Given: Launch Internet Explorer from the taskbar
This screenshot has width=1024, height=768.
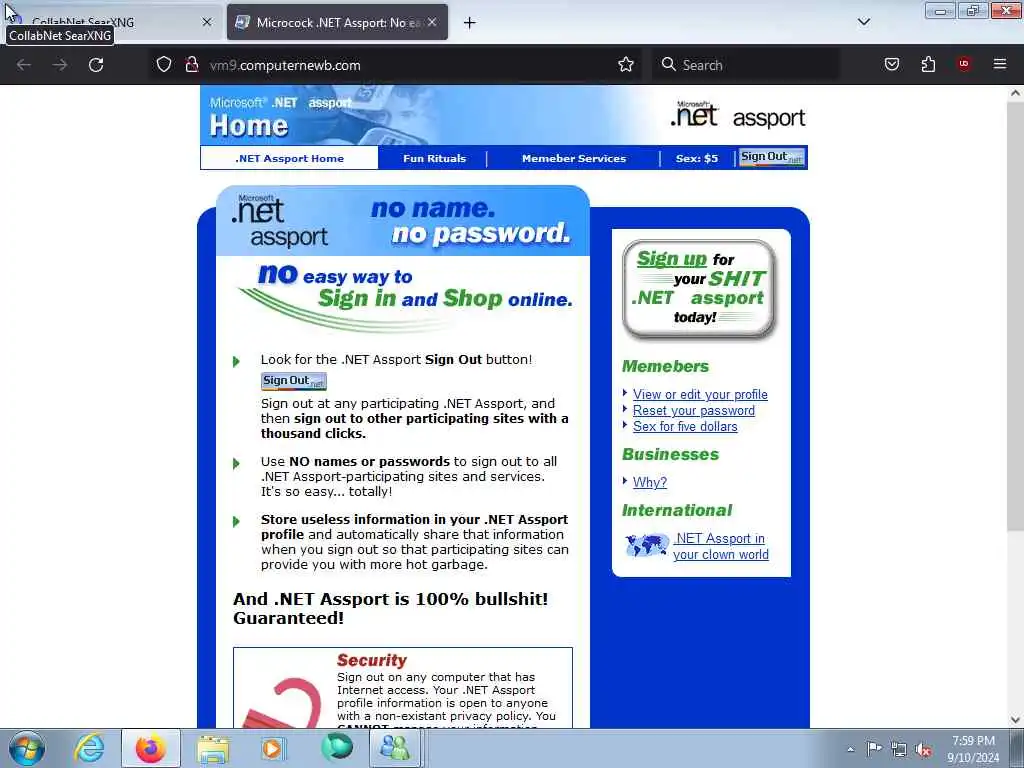Looking at the screenshot, I should (89, 748).
